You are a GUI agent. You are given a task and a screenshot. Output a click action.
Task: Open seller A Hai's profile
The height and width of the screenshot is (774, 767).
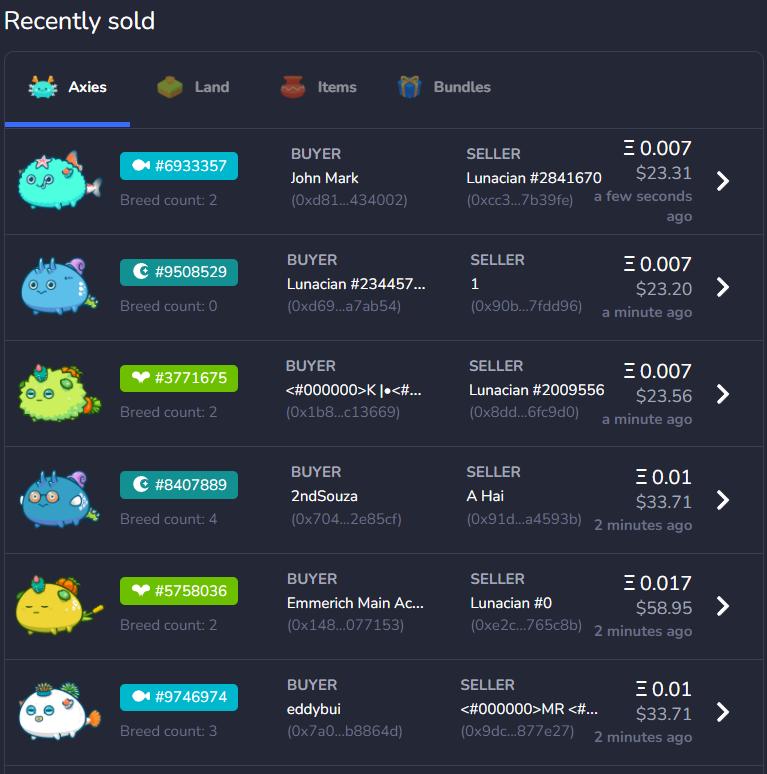point(485,496)
